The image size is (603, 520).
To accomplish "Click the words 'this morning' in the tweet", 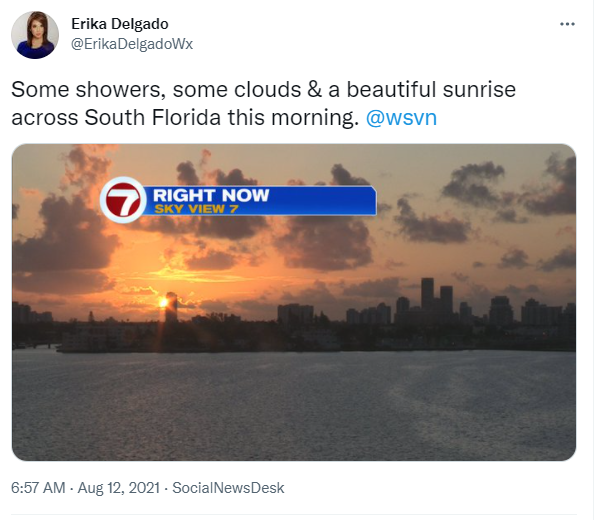I will point(293,118).
